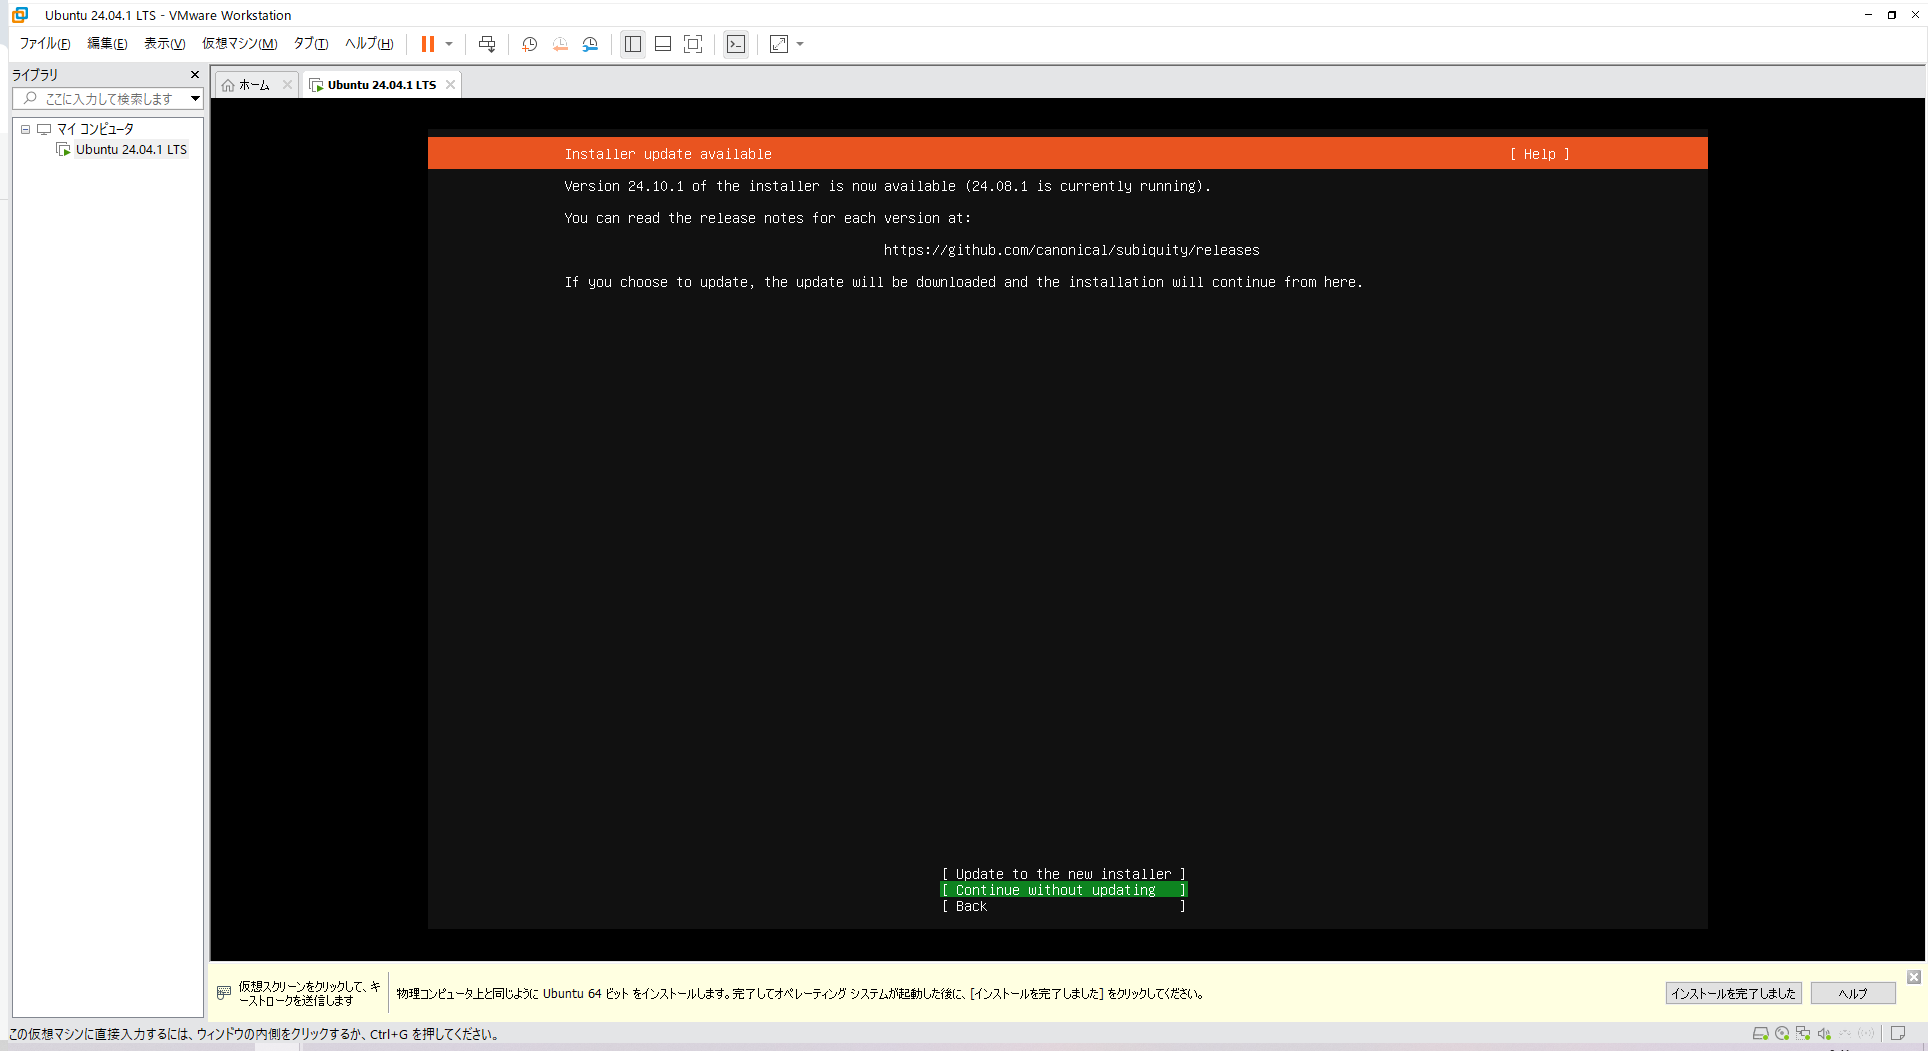
Task: Revert to the previous snapshot icon
Action: [560, 44]
